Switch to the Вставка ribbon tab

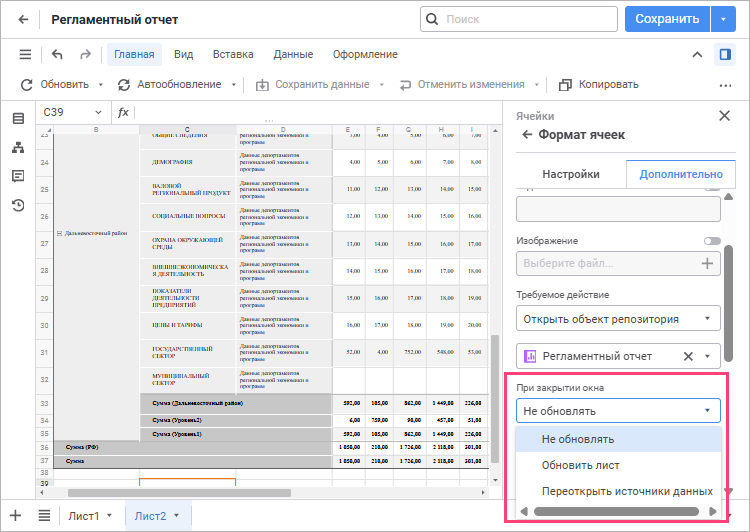[x=233, y=55]
